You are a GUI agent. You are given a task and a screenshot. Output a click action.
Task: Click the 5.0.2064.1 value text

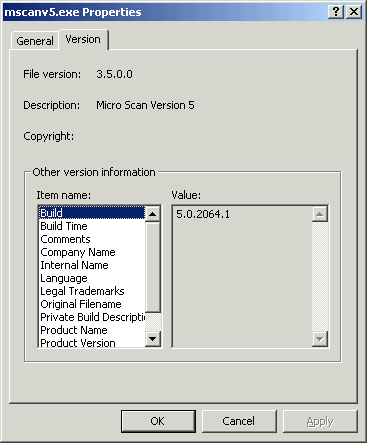coord(203,214)
